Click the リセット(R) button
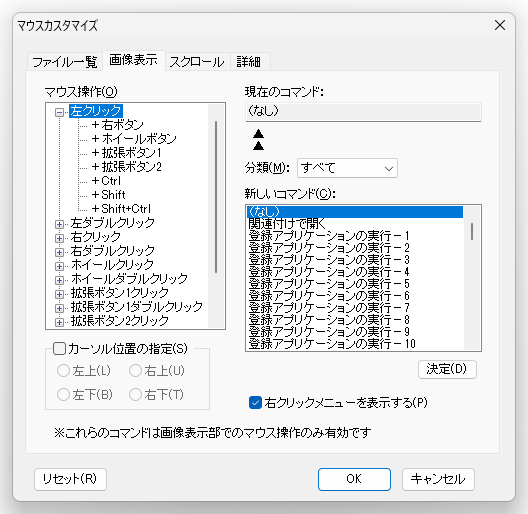528x514 pixels. pyautogui.click(x=70, y=479)
